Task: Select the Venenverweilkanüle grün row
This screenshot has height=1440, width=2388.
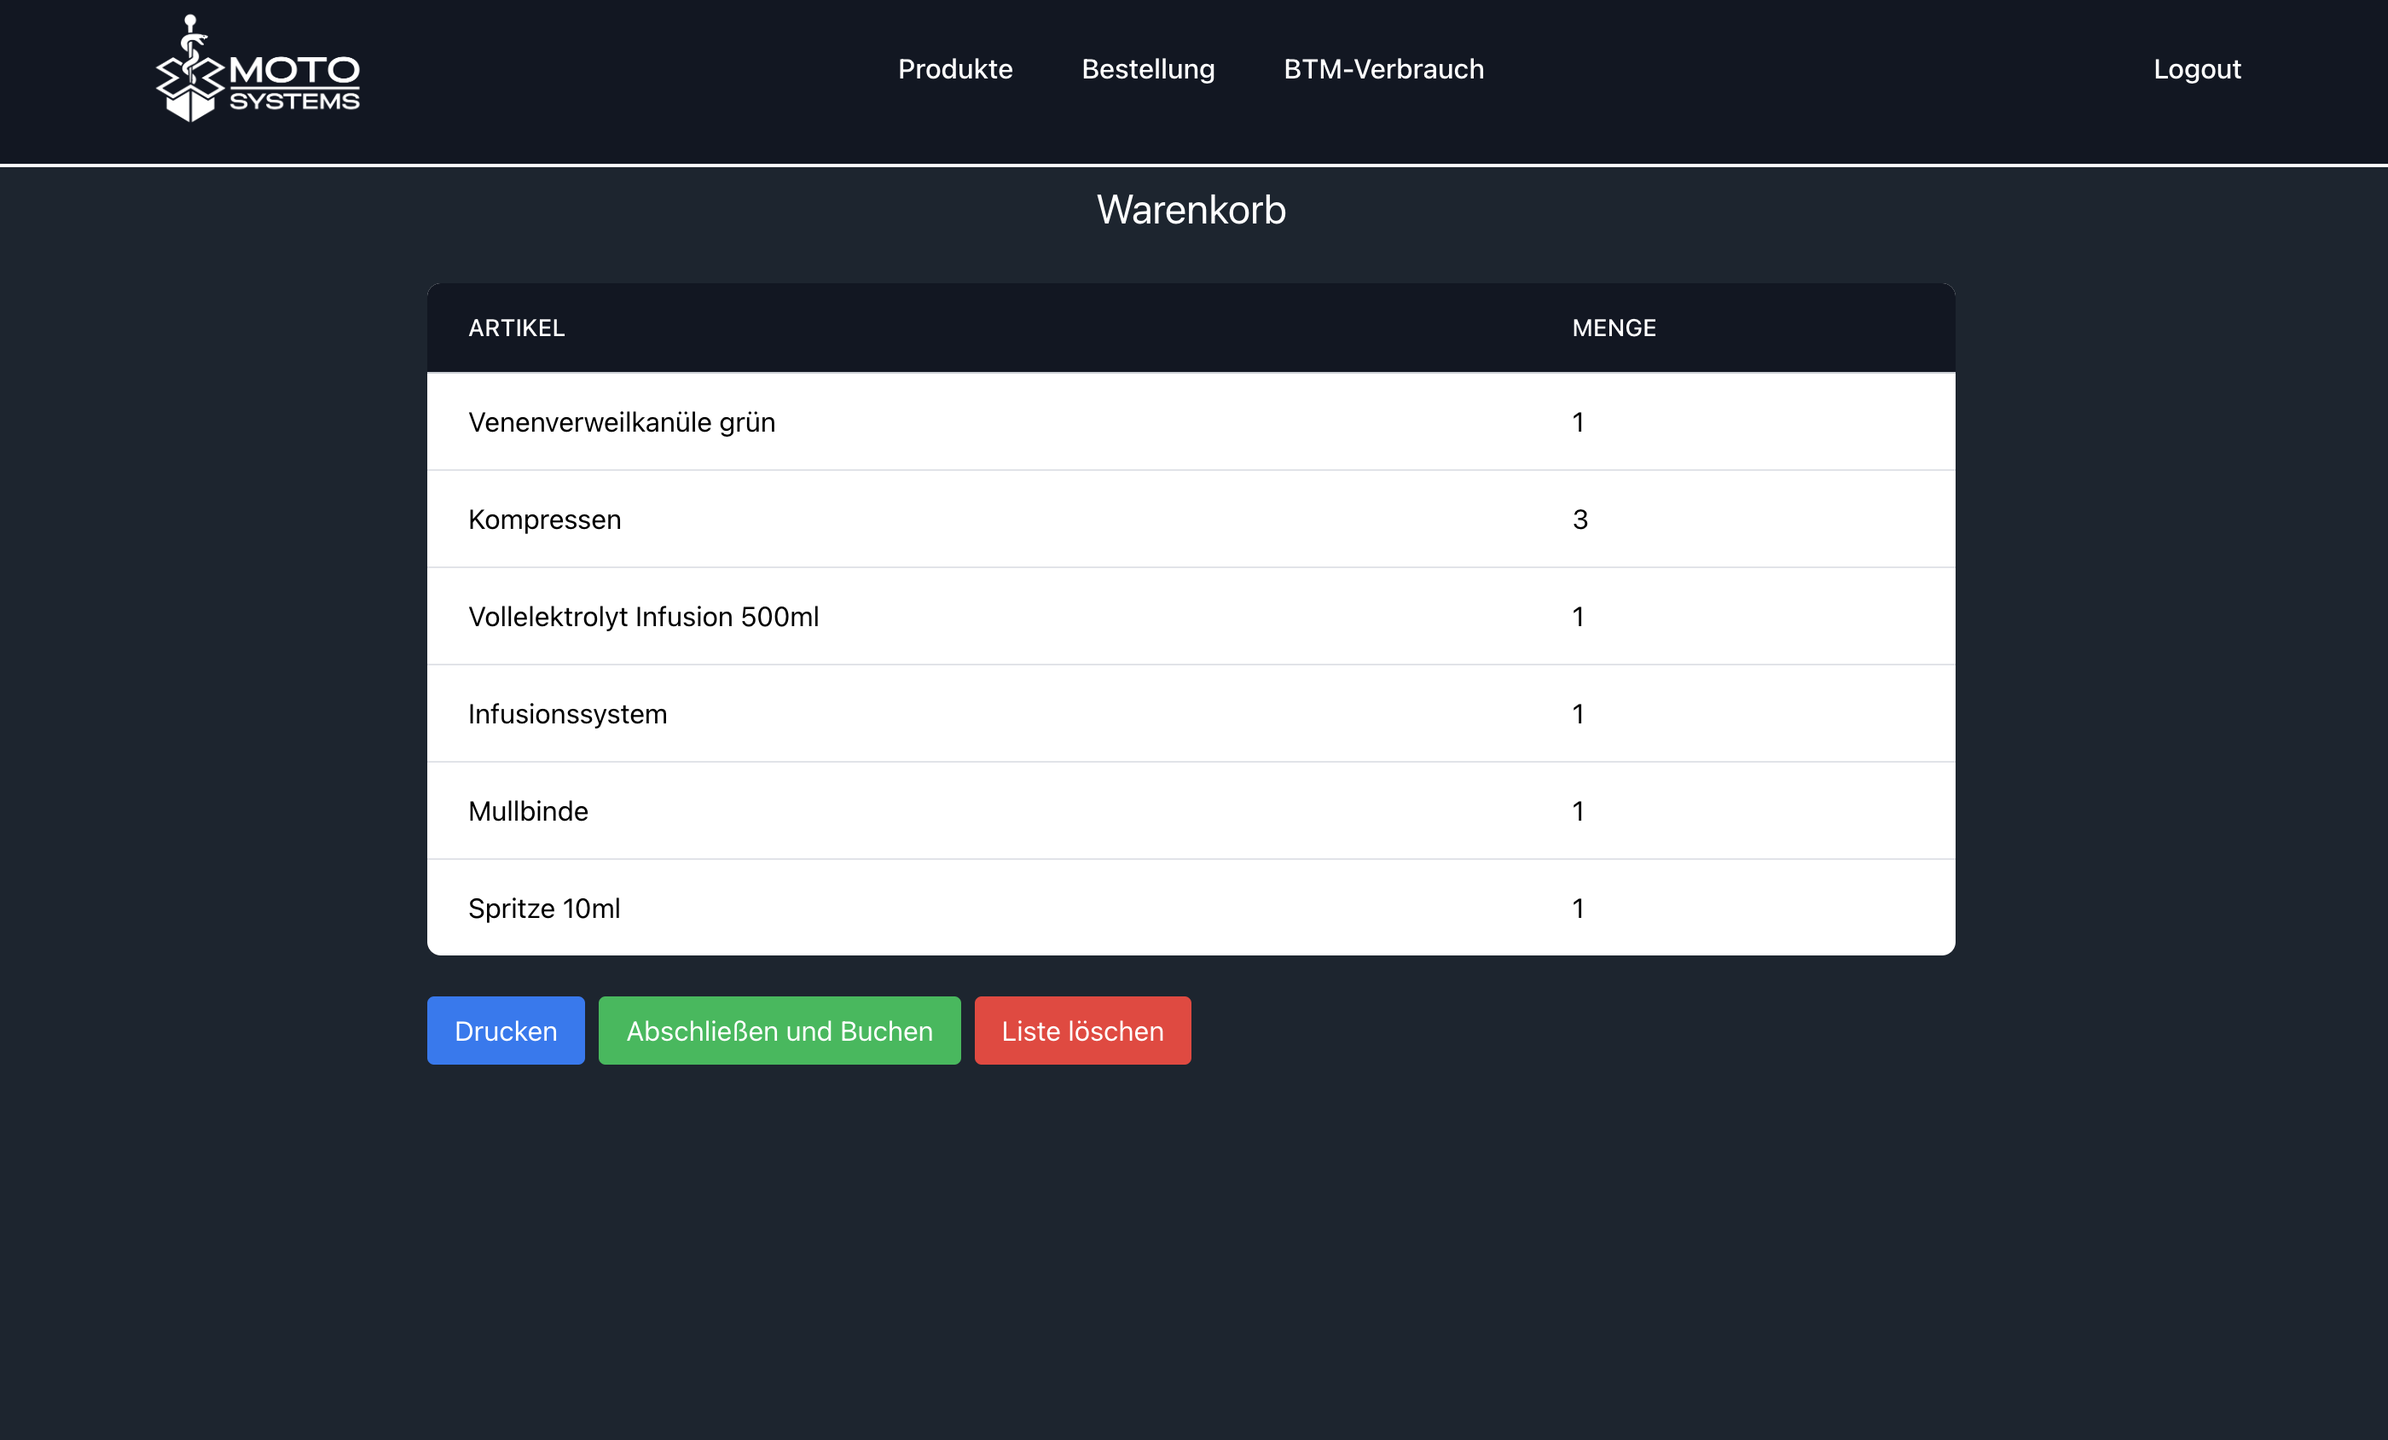Action: pyautogui.click(x=621, y=422)
